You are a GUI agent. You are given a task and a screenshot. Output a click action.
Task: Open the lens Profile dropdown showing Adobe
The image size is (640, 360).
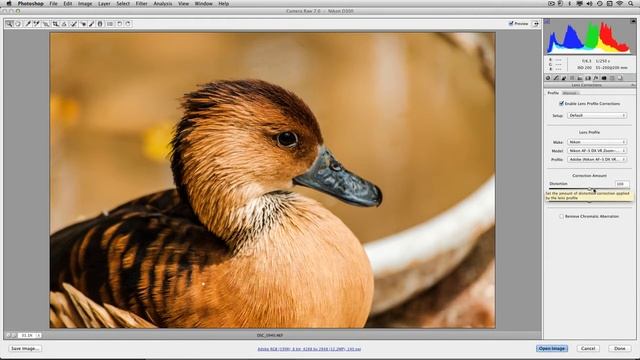pyautogui.click(x=597, y=160)
